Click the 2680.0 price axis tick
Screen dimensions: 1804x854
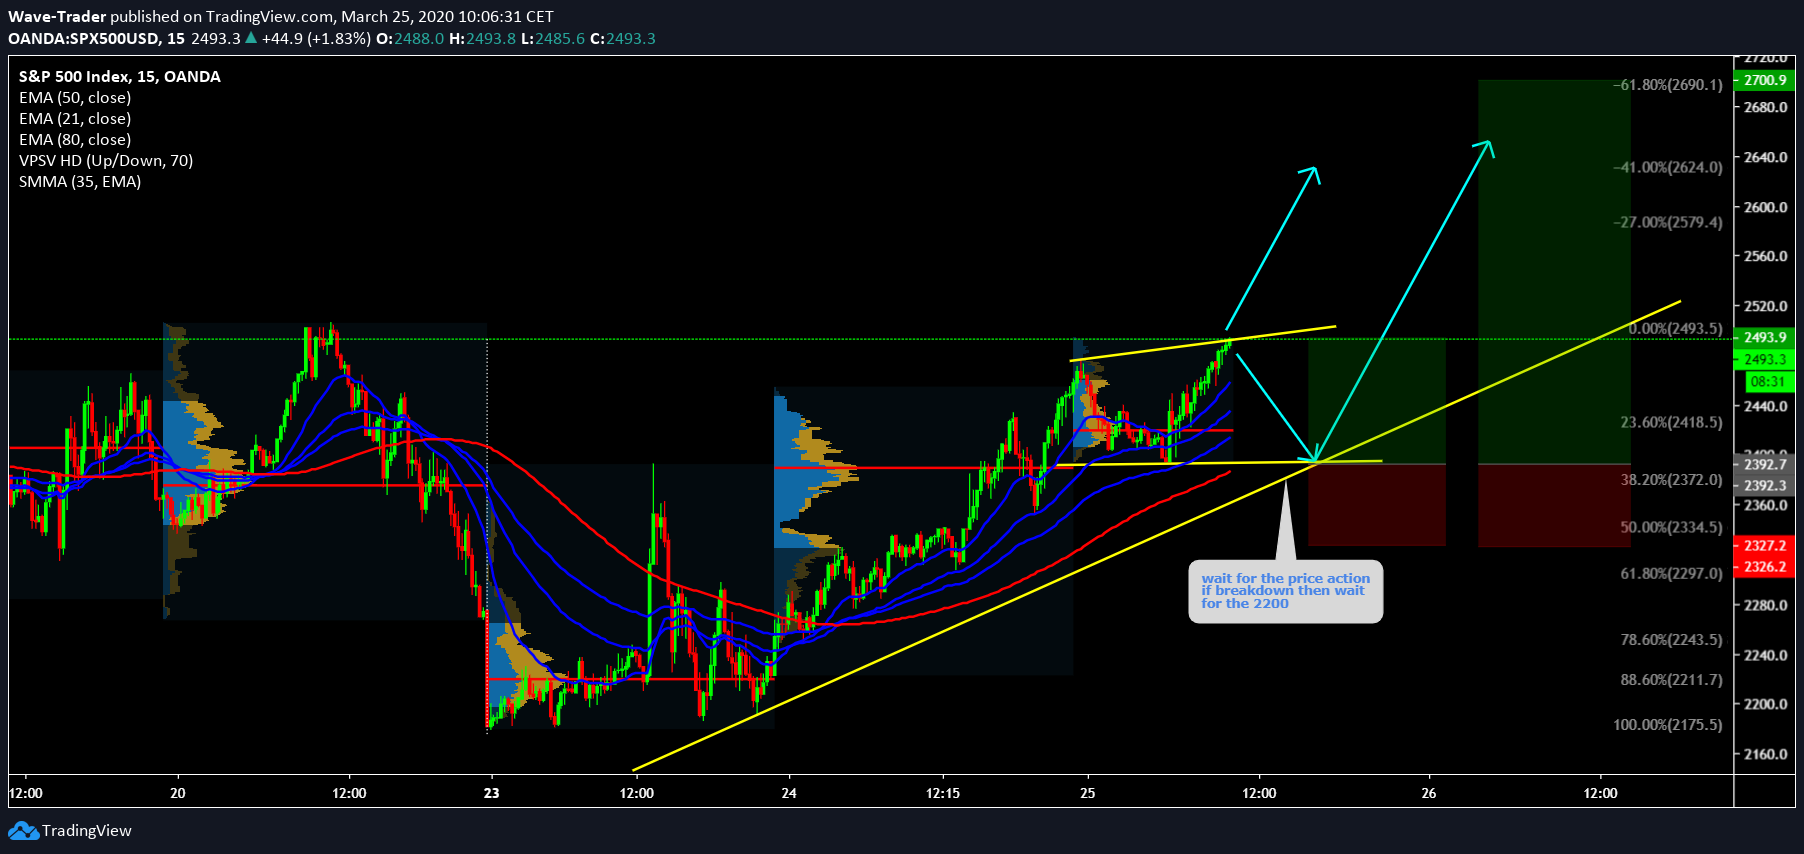tap(1765, 107)
